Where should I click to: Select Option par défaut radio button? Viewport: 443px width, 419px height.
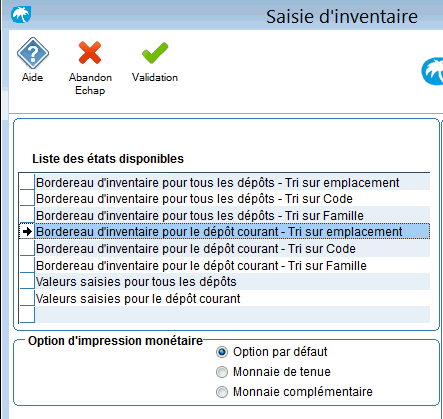pyautogui.click(x=222, y=352)
